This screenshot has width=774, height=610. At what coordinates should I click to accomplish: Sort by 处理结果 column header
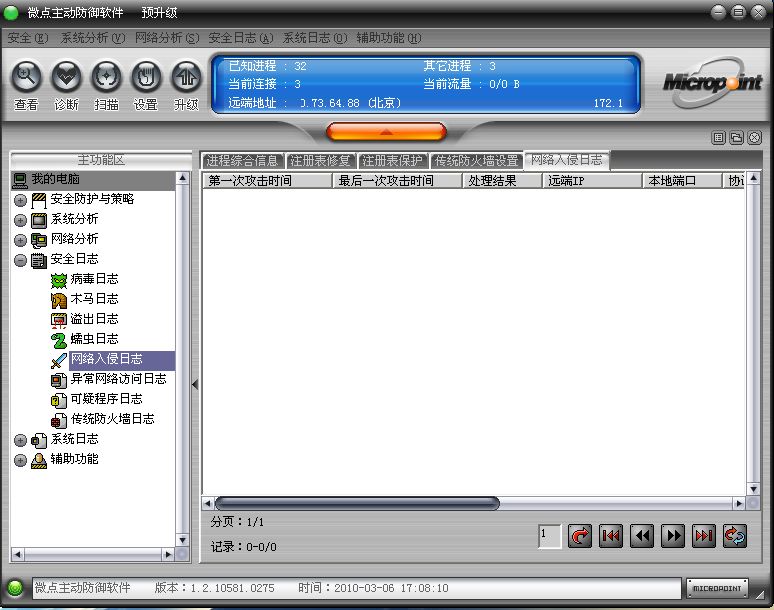(503, 181)
